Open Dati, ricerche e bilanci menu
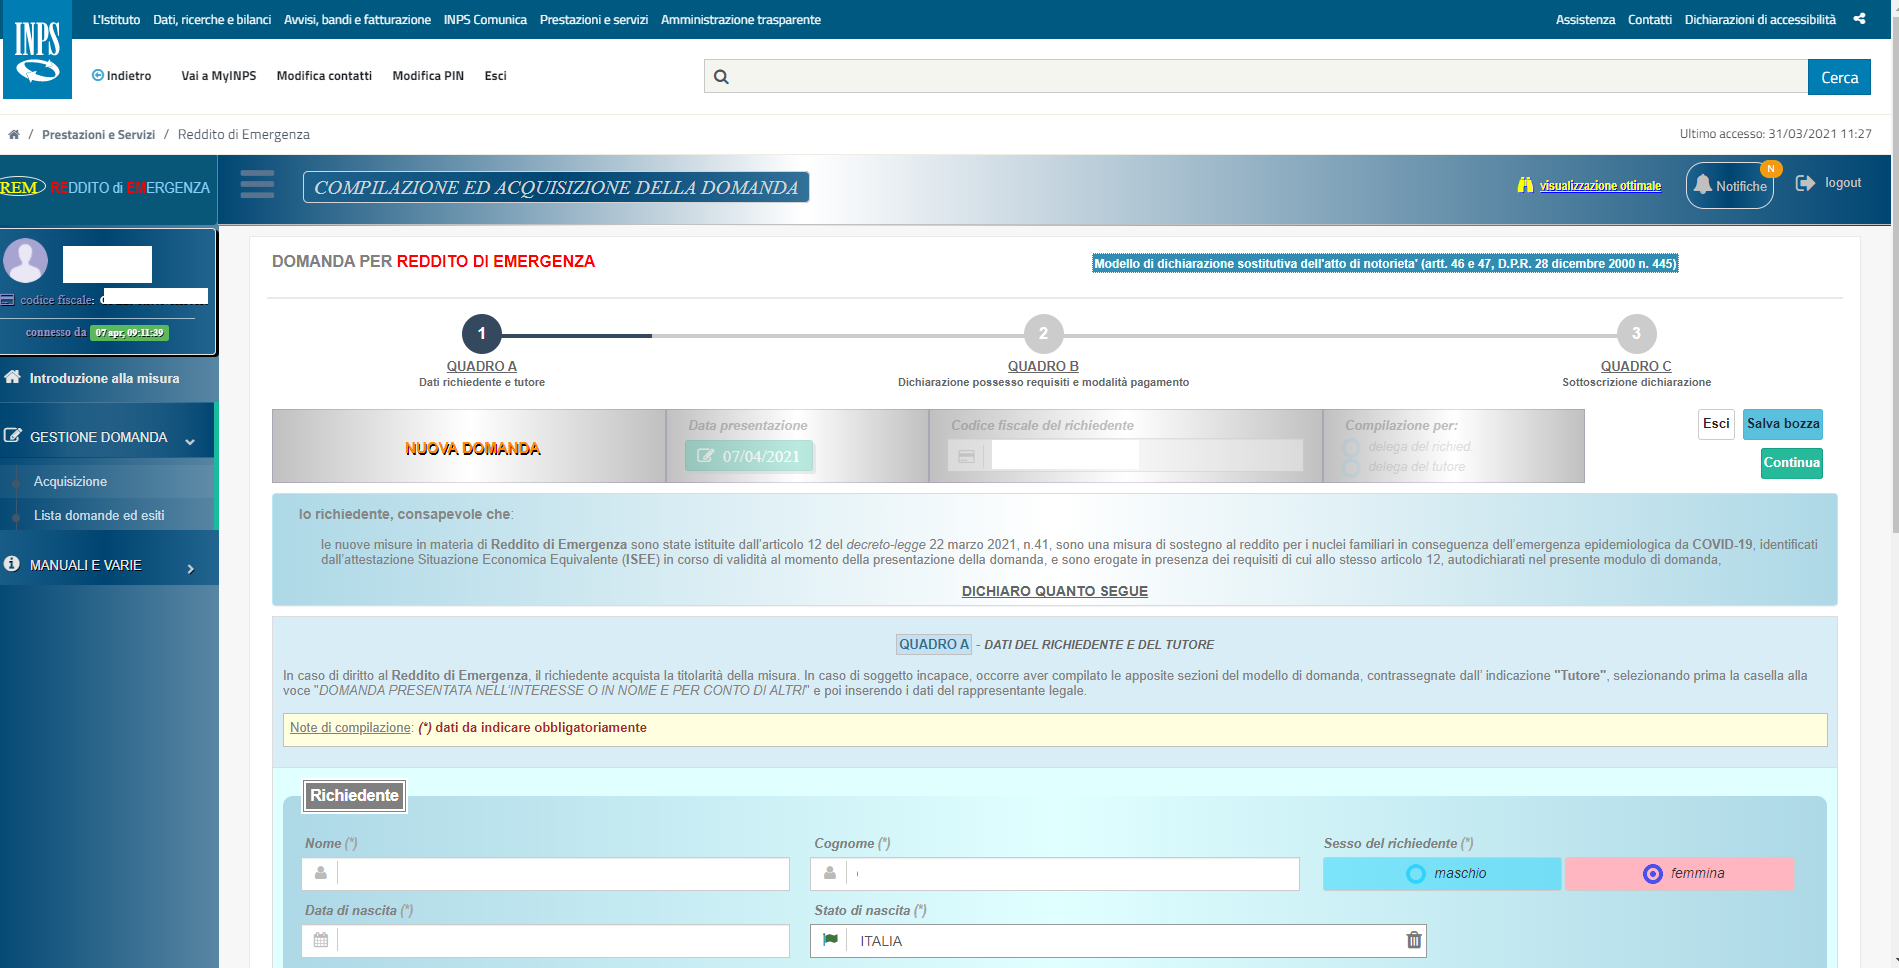Image resolution: width=1899 pixels, height=968 pixels. pyautogui.click(x=212, y=19)
